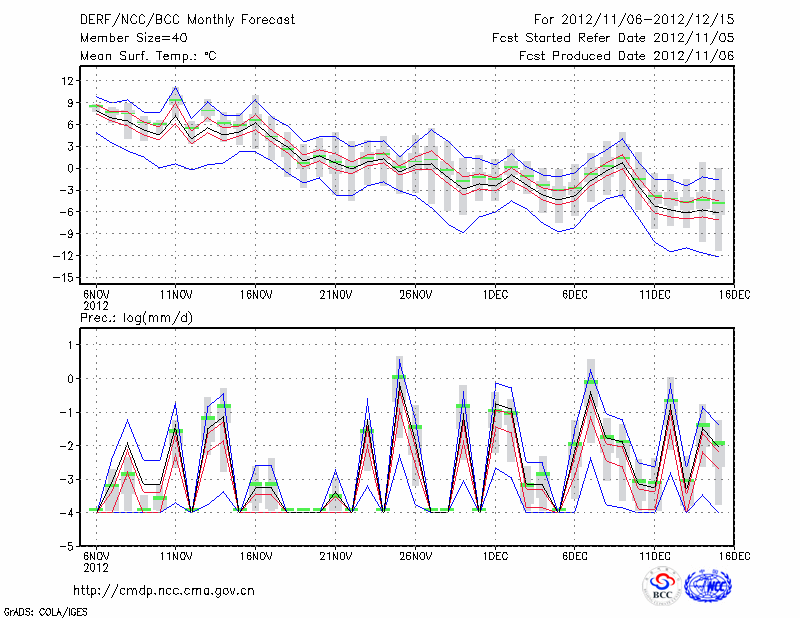Click the 12 label on temperature y-axis

point(70,80)
